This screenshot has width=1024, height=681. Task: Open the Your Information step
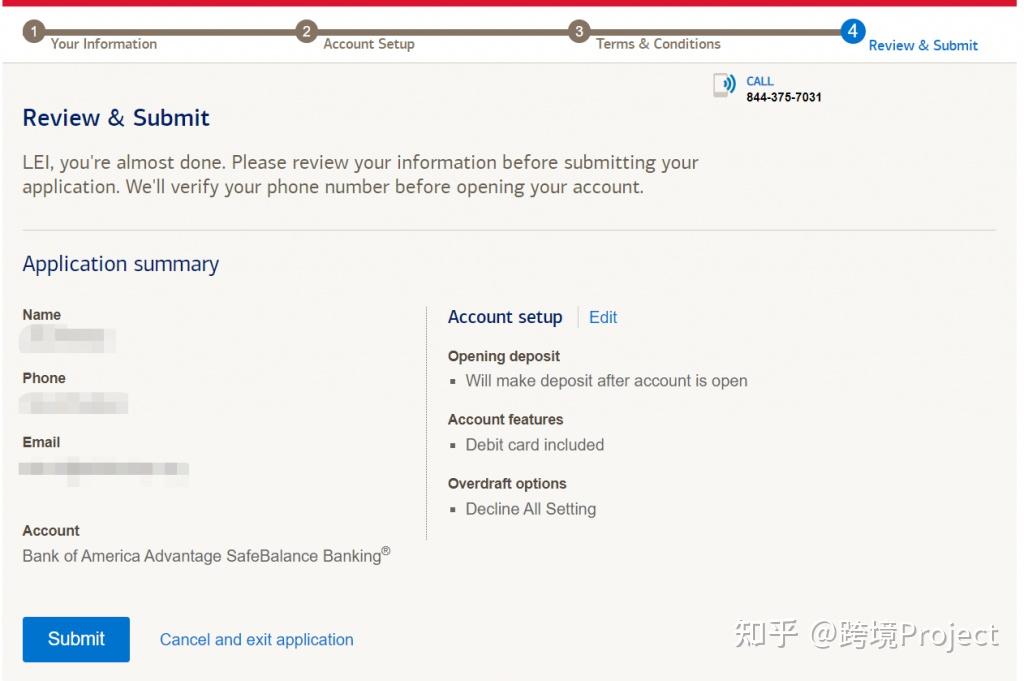[x=104, y=44]
